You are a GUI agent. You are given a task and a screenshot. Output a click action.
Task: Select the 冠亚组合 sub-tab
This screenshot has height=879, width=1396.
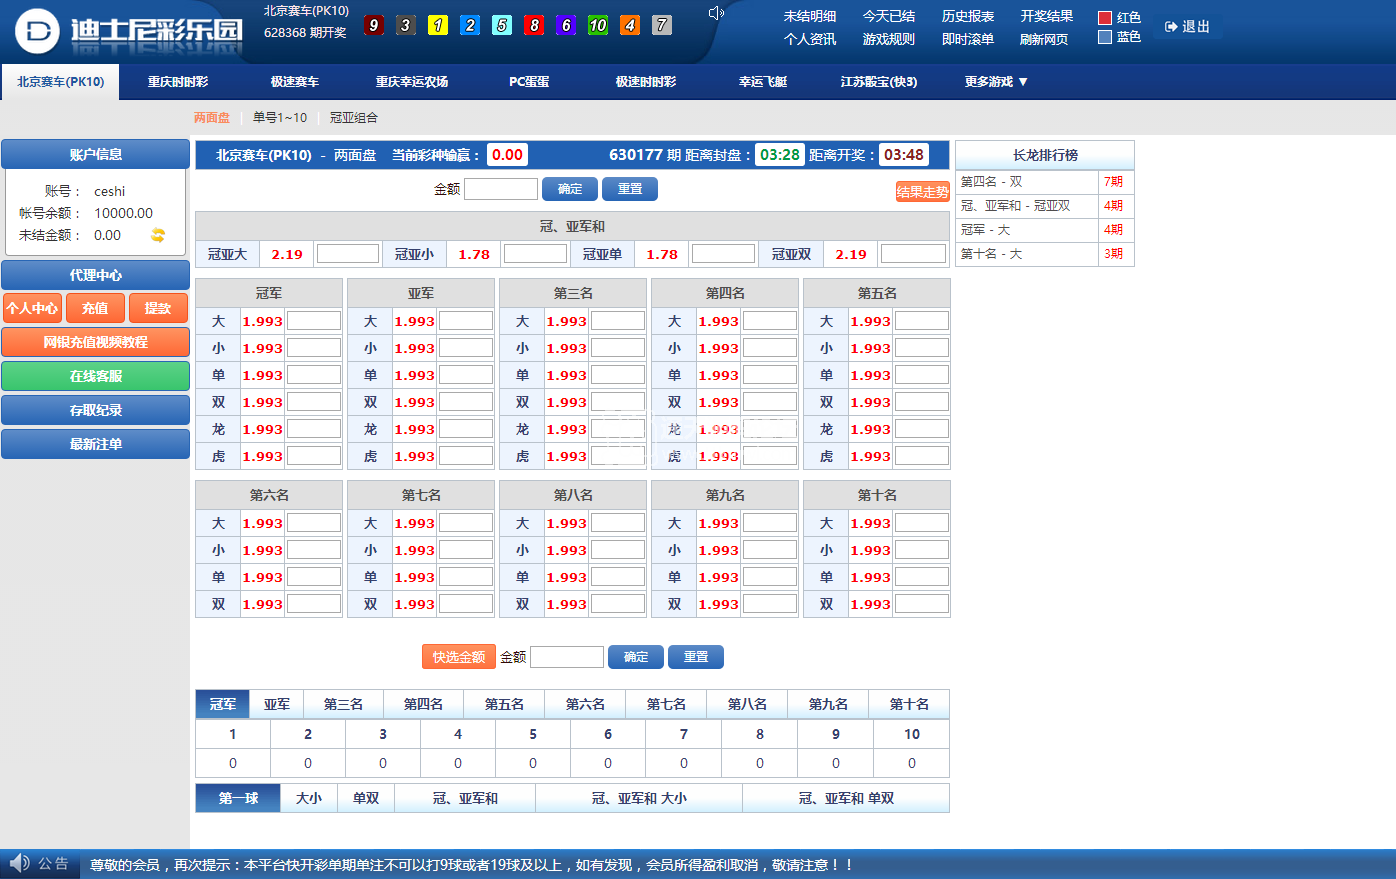[354, 118]
